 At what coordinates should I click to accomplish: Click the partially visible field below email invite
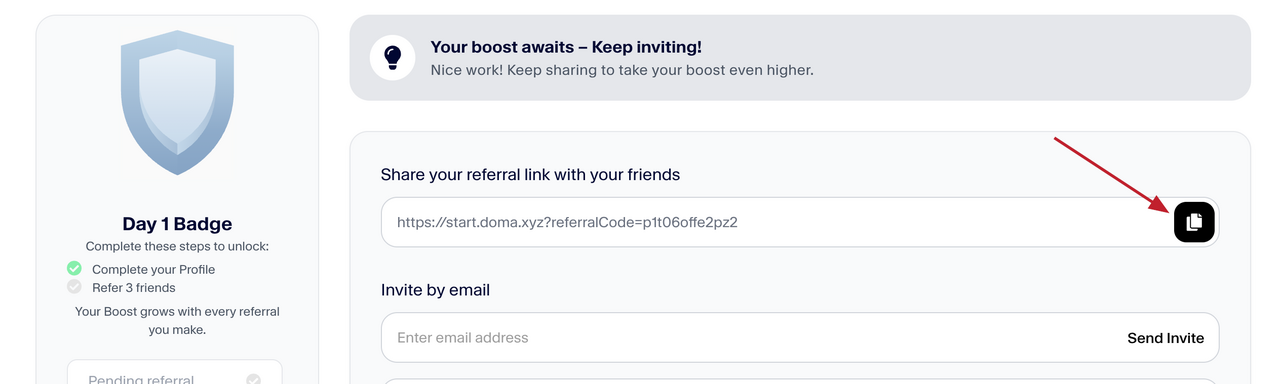click(x=800, y=381)
